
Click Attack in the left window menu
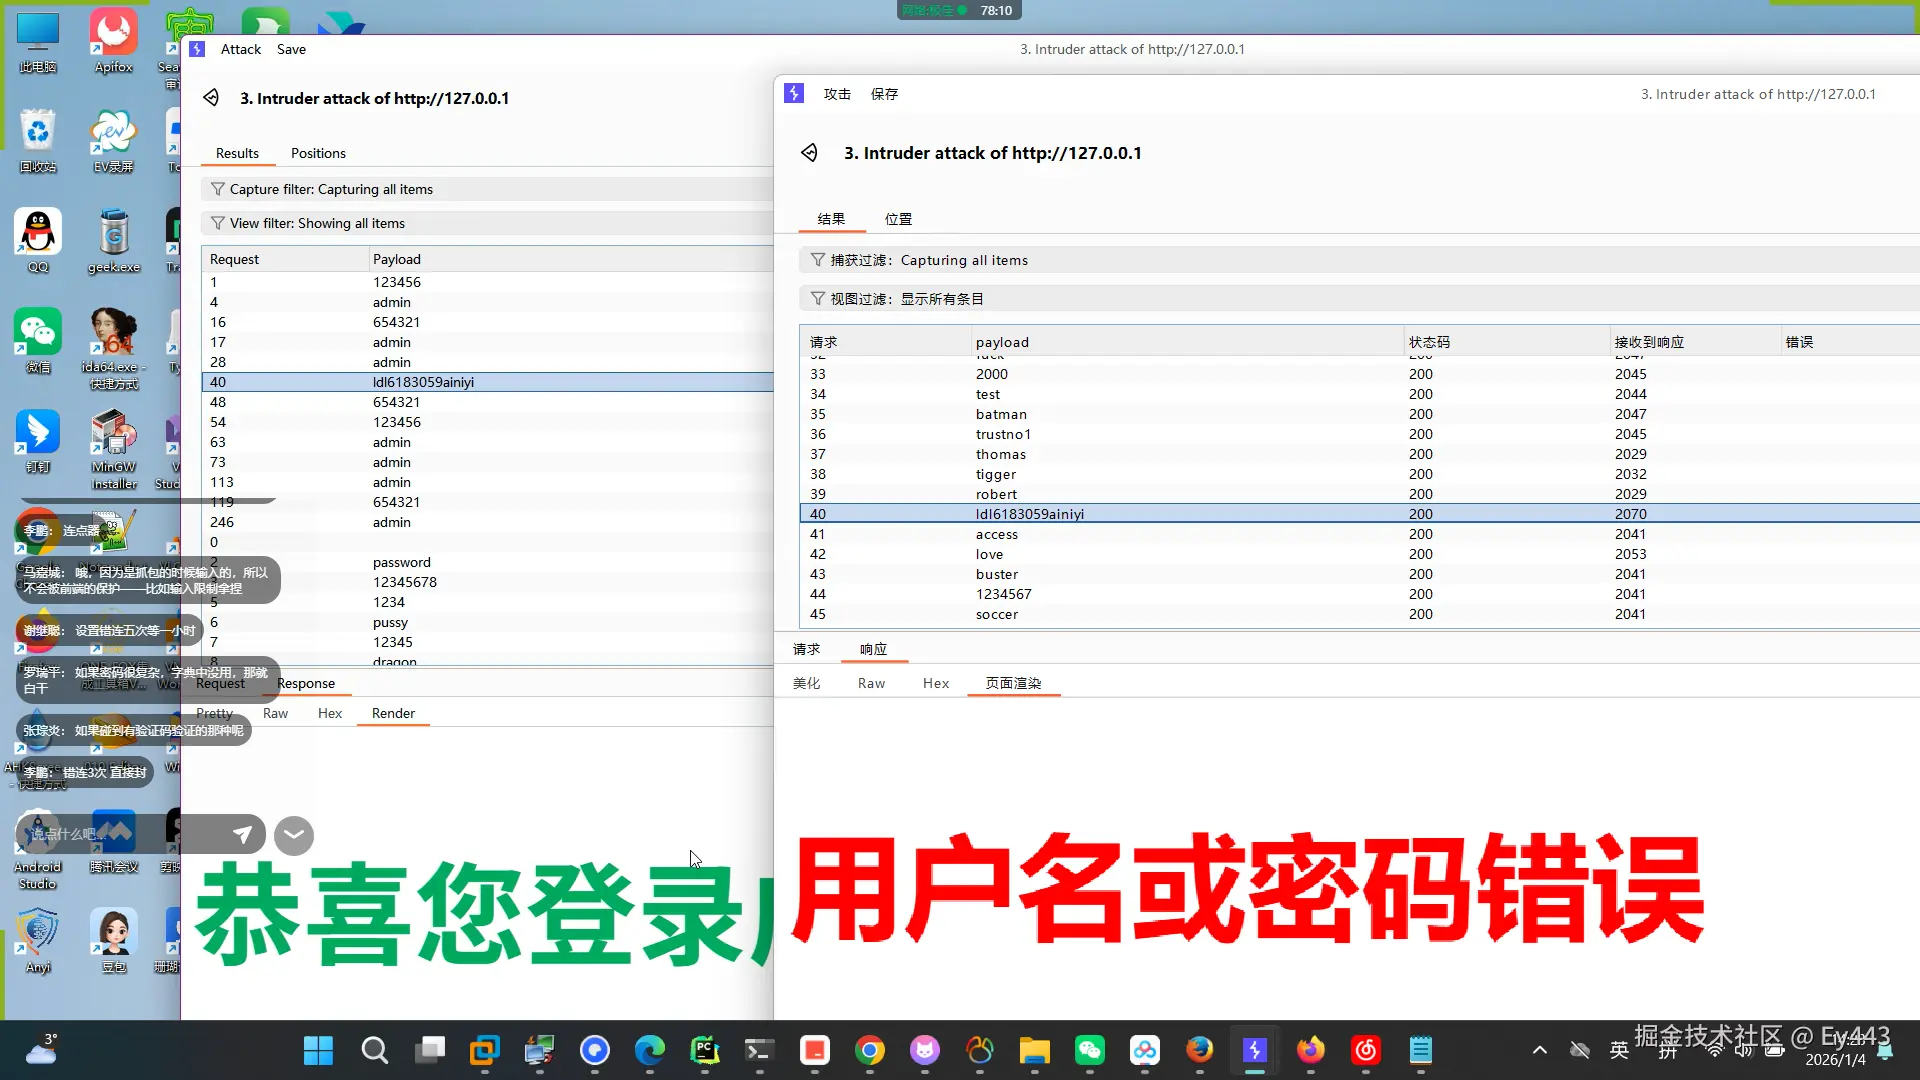240,49
